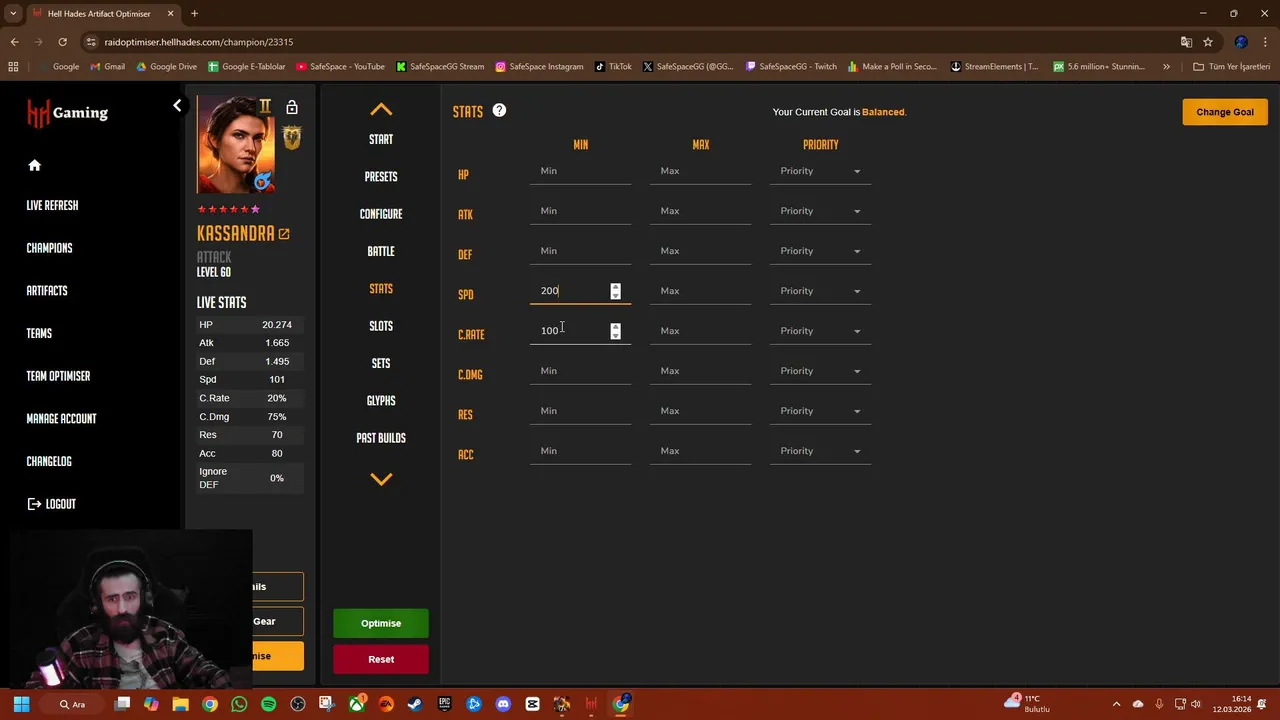
Task: Open the Stats help question mark
Action: tap(499, 111)
